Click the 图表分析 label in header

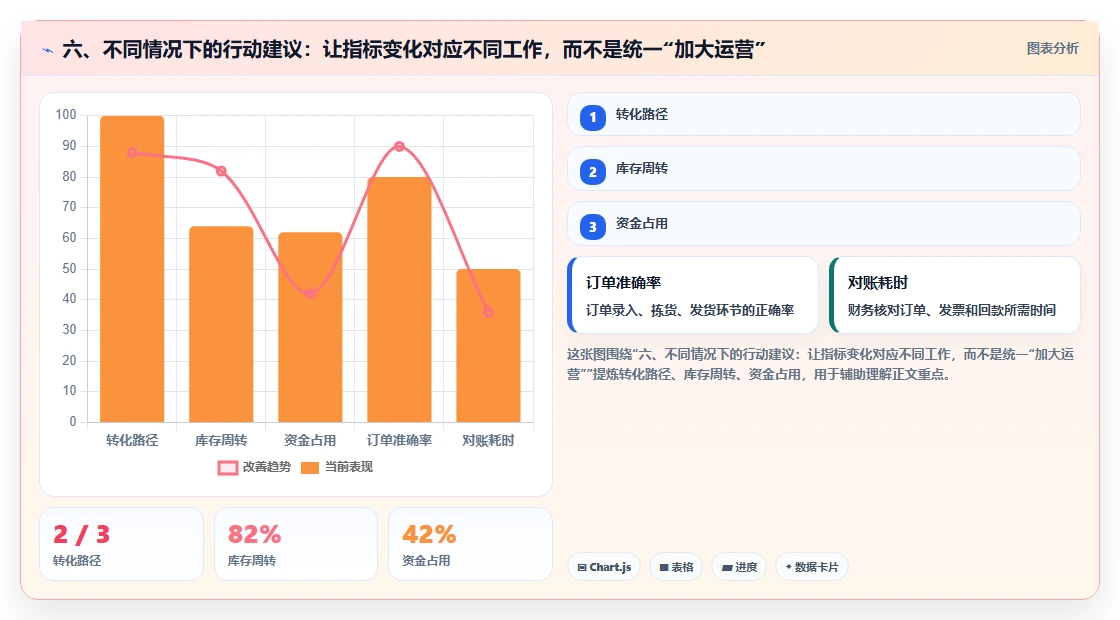1052,49
